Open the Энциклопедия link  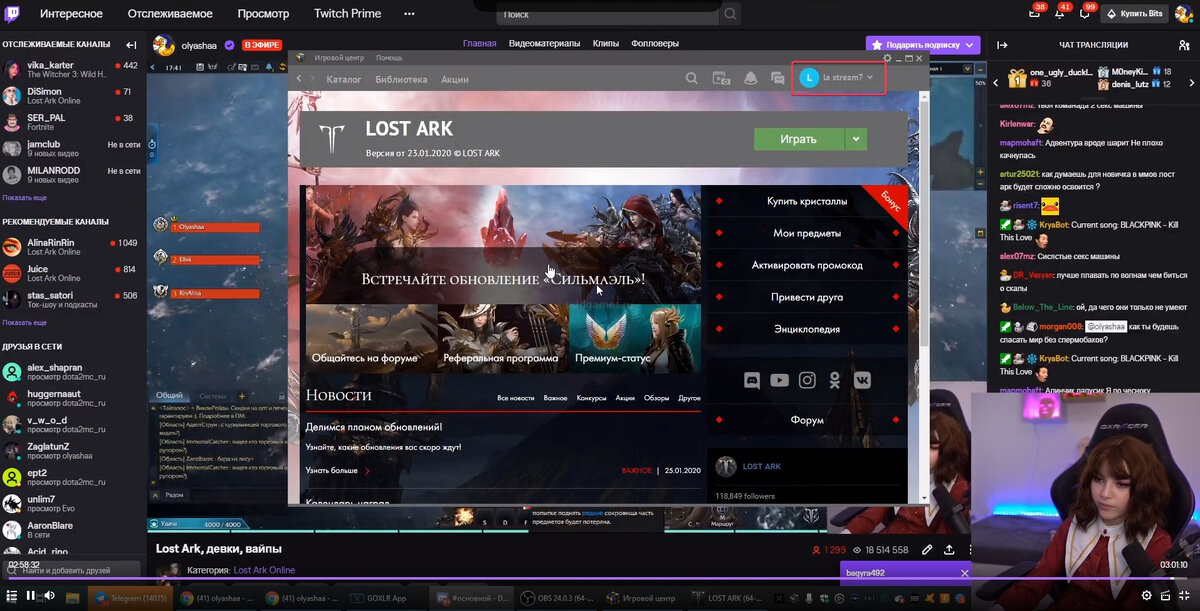point(807,329)
